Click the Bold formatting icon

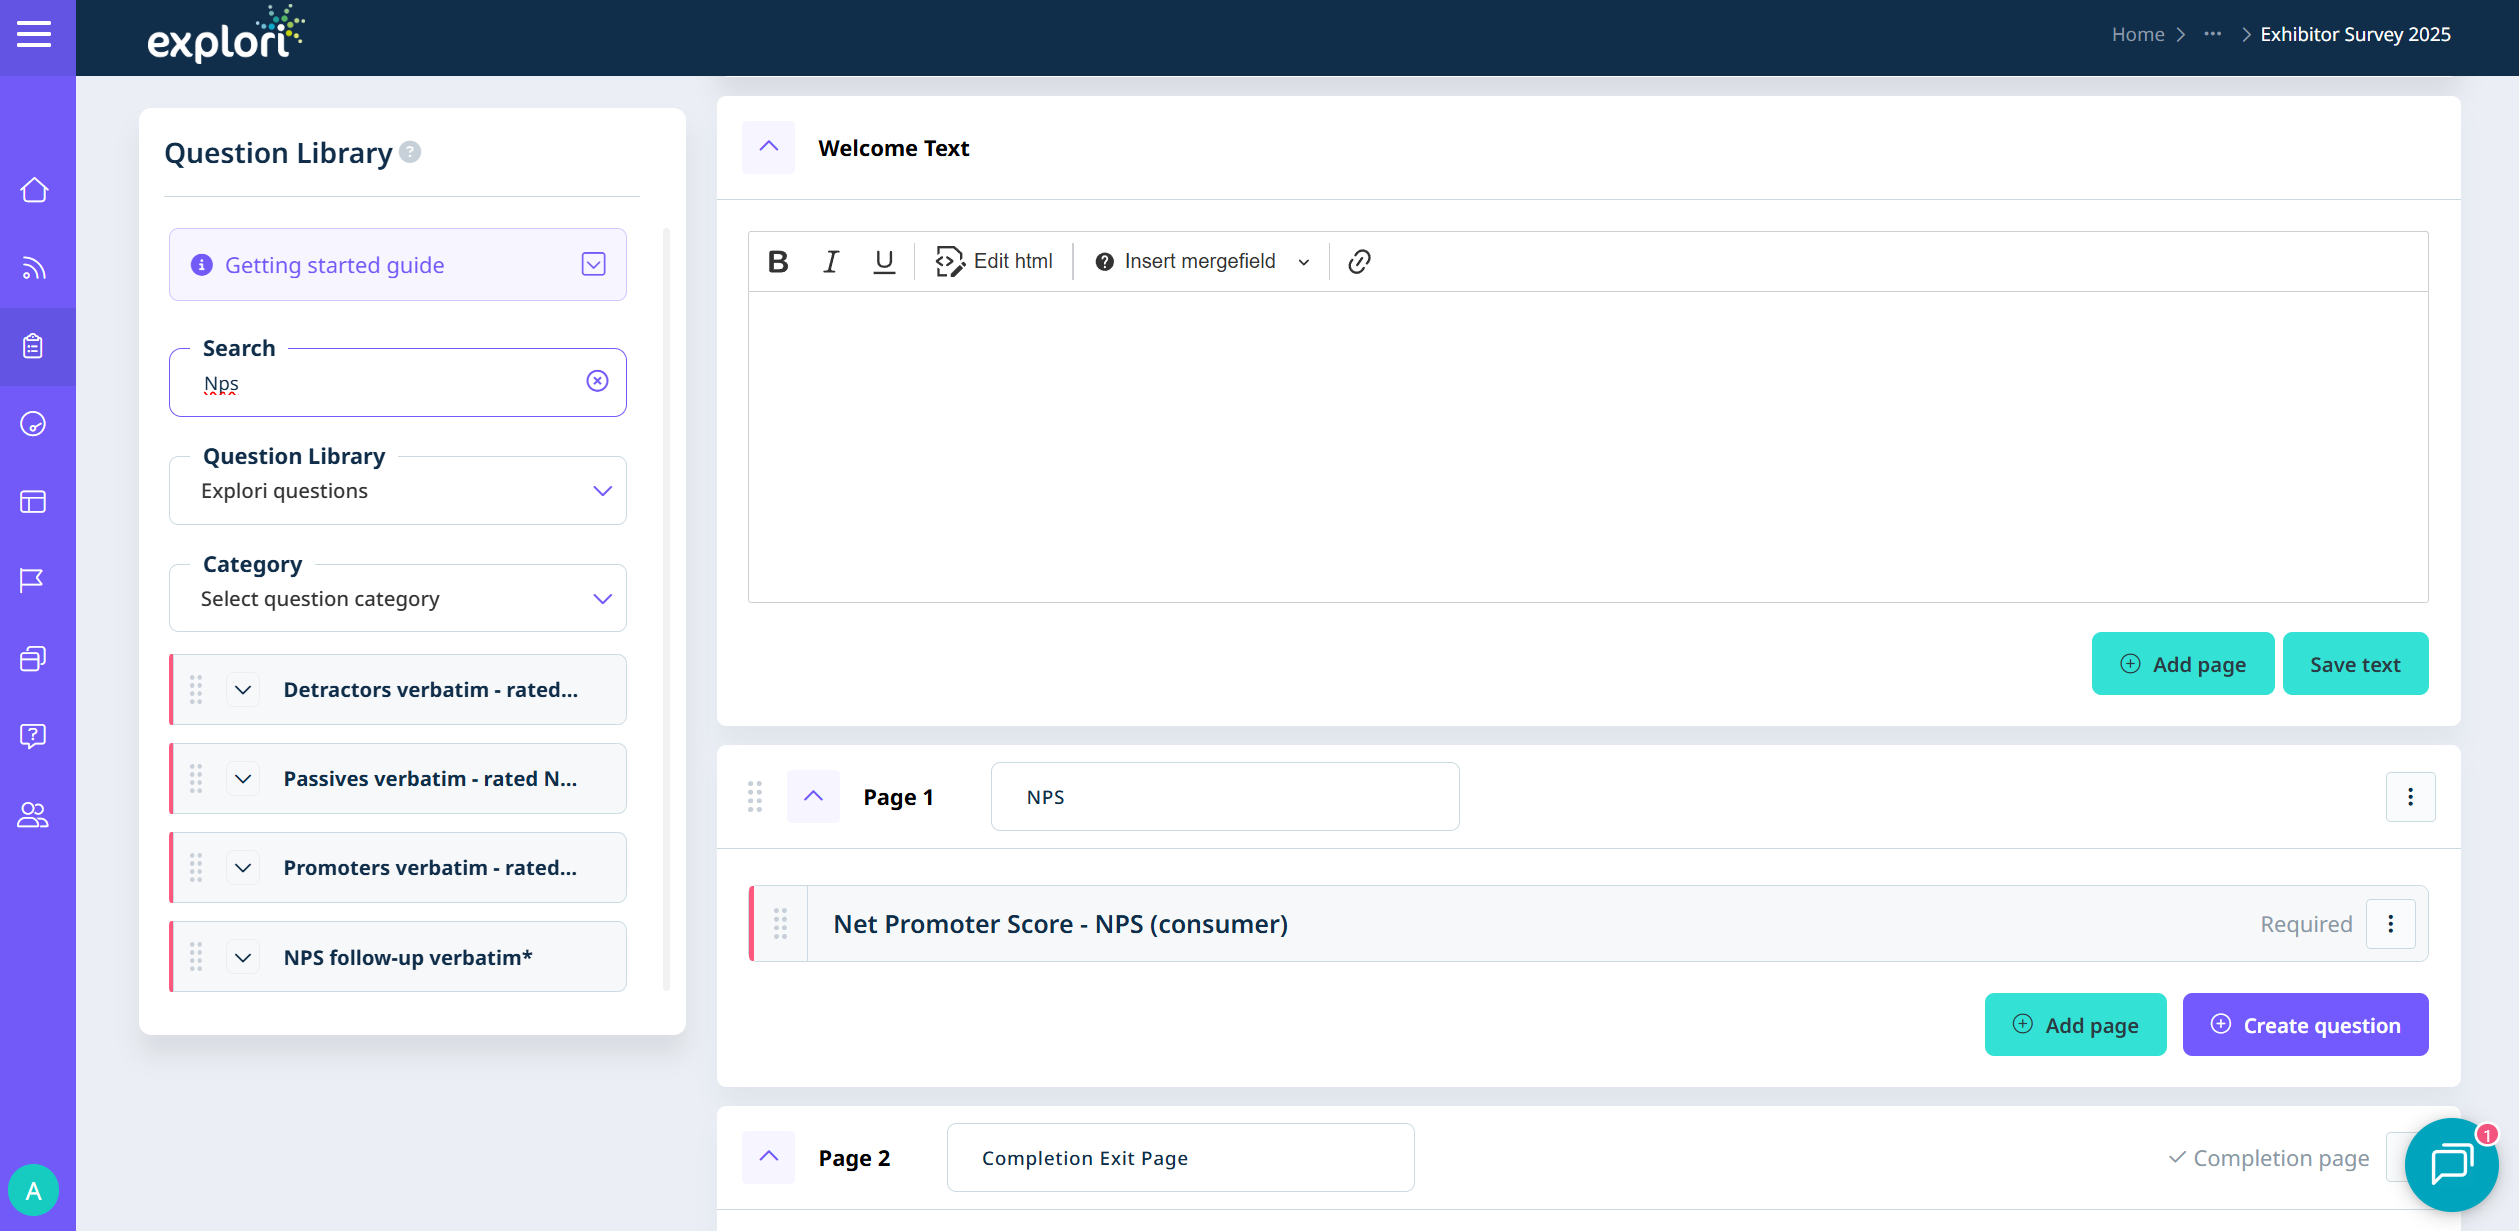778,262
